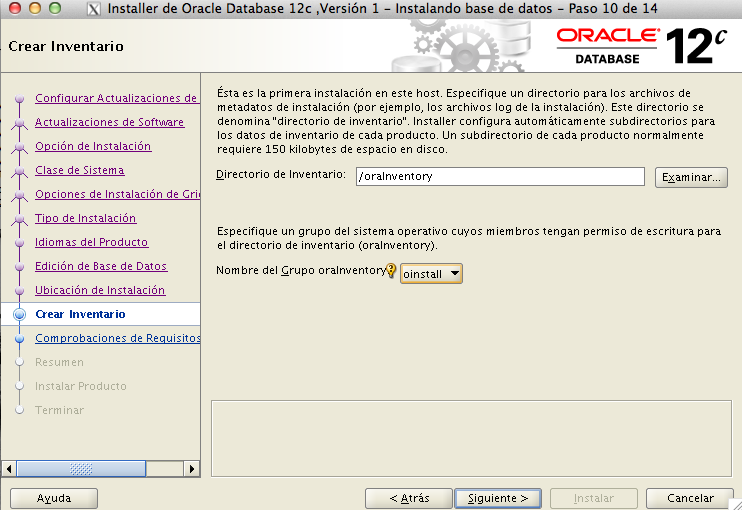This screenshot has height=510, width=742.
Task: Click the X11 icon in title bar
Action: pos(94,9)
